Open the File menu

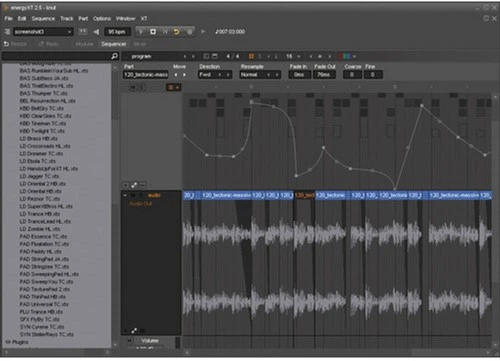pos(8,18)
